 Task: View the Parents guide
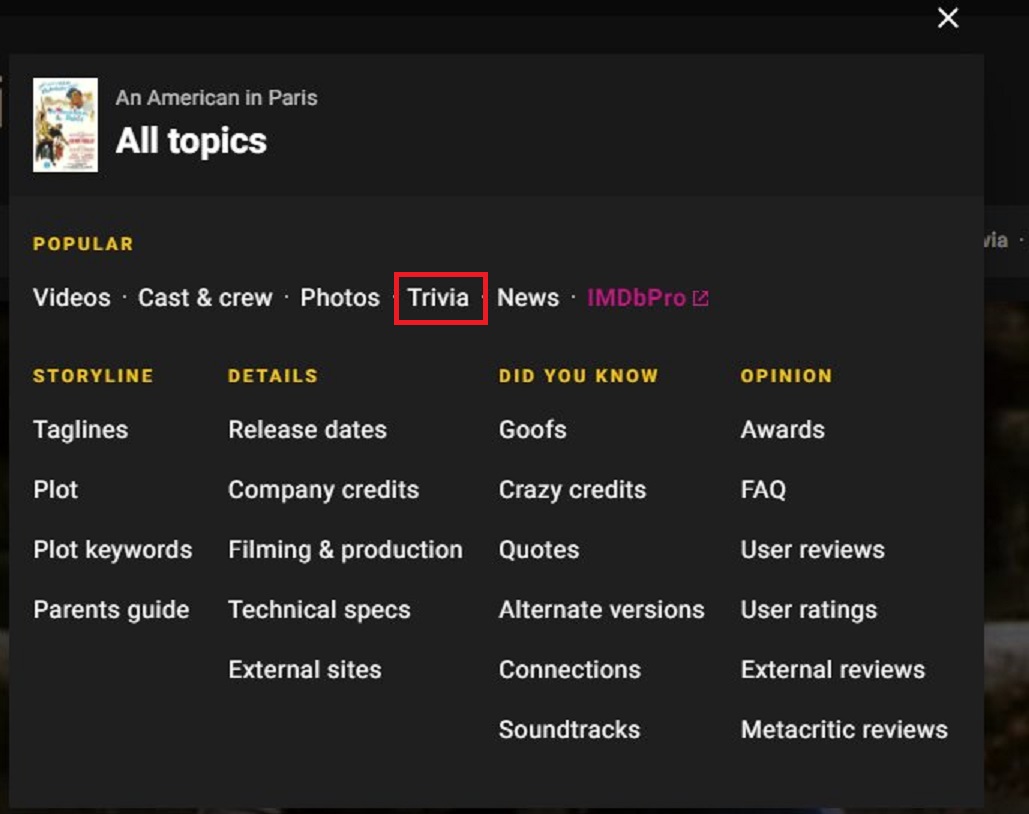pos(111,610)
